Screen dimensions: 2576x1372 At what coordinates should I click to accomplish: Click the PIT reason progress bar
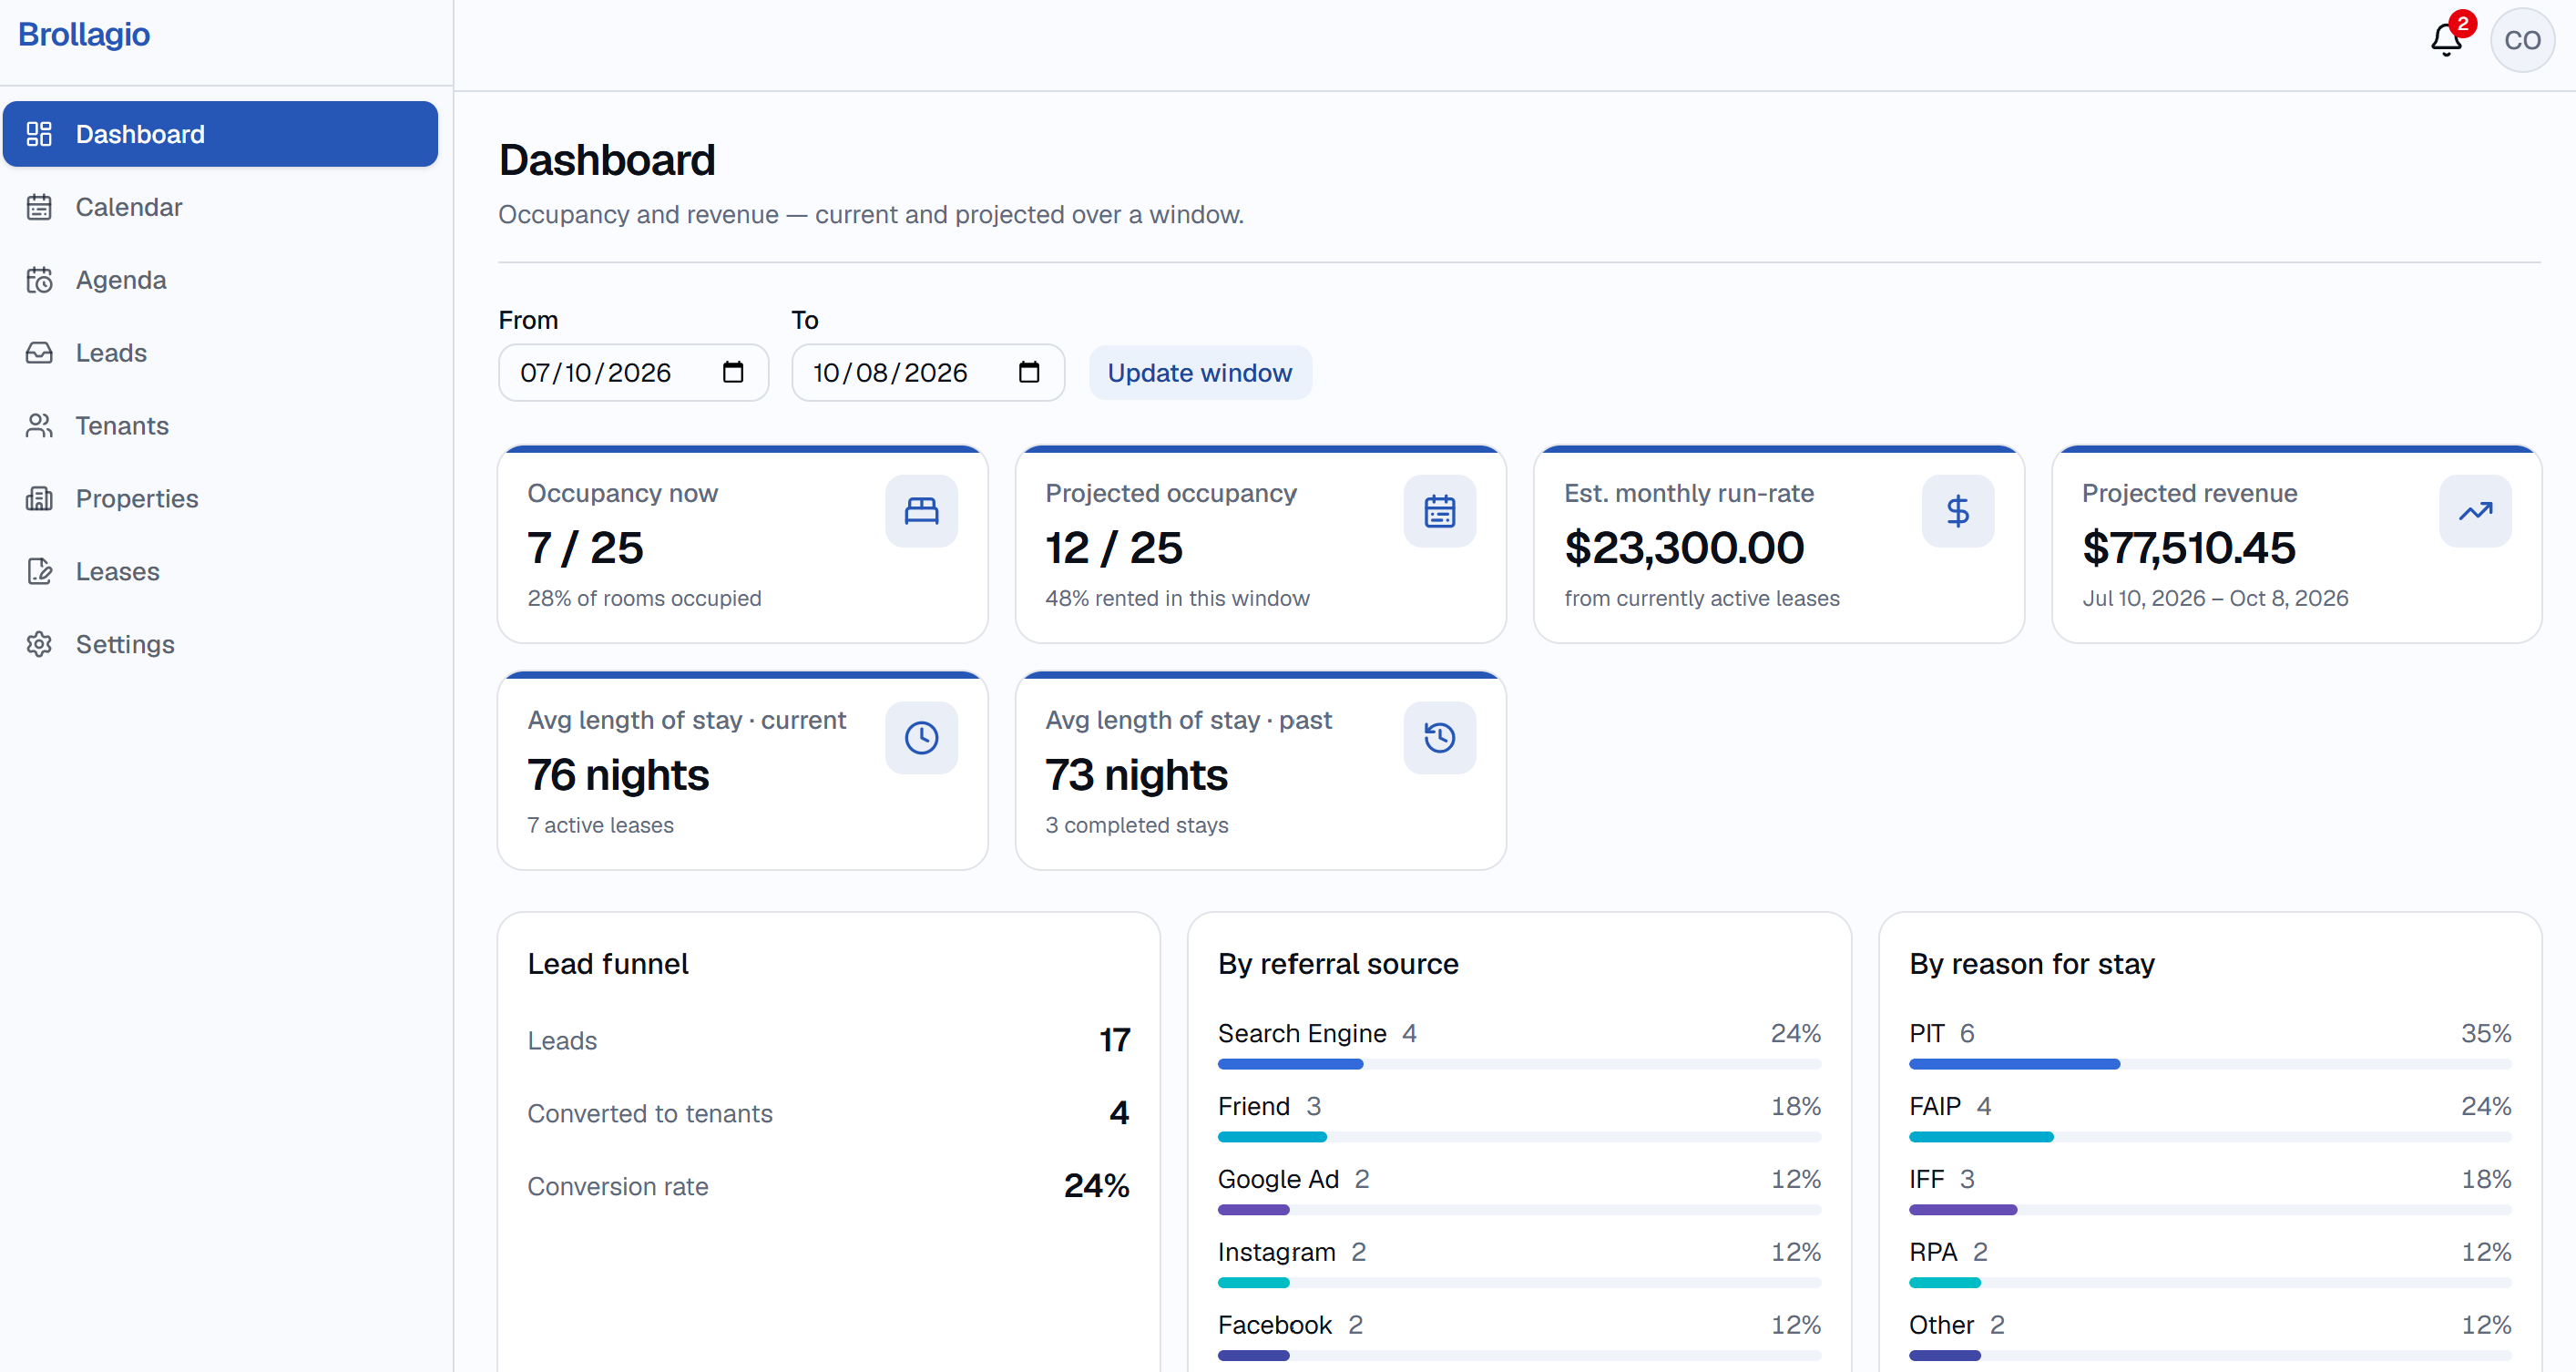(x=2210, y=1064)
